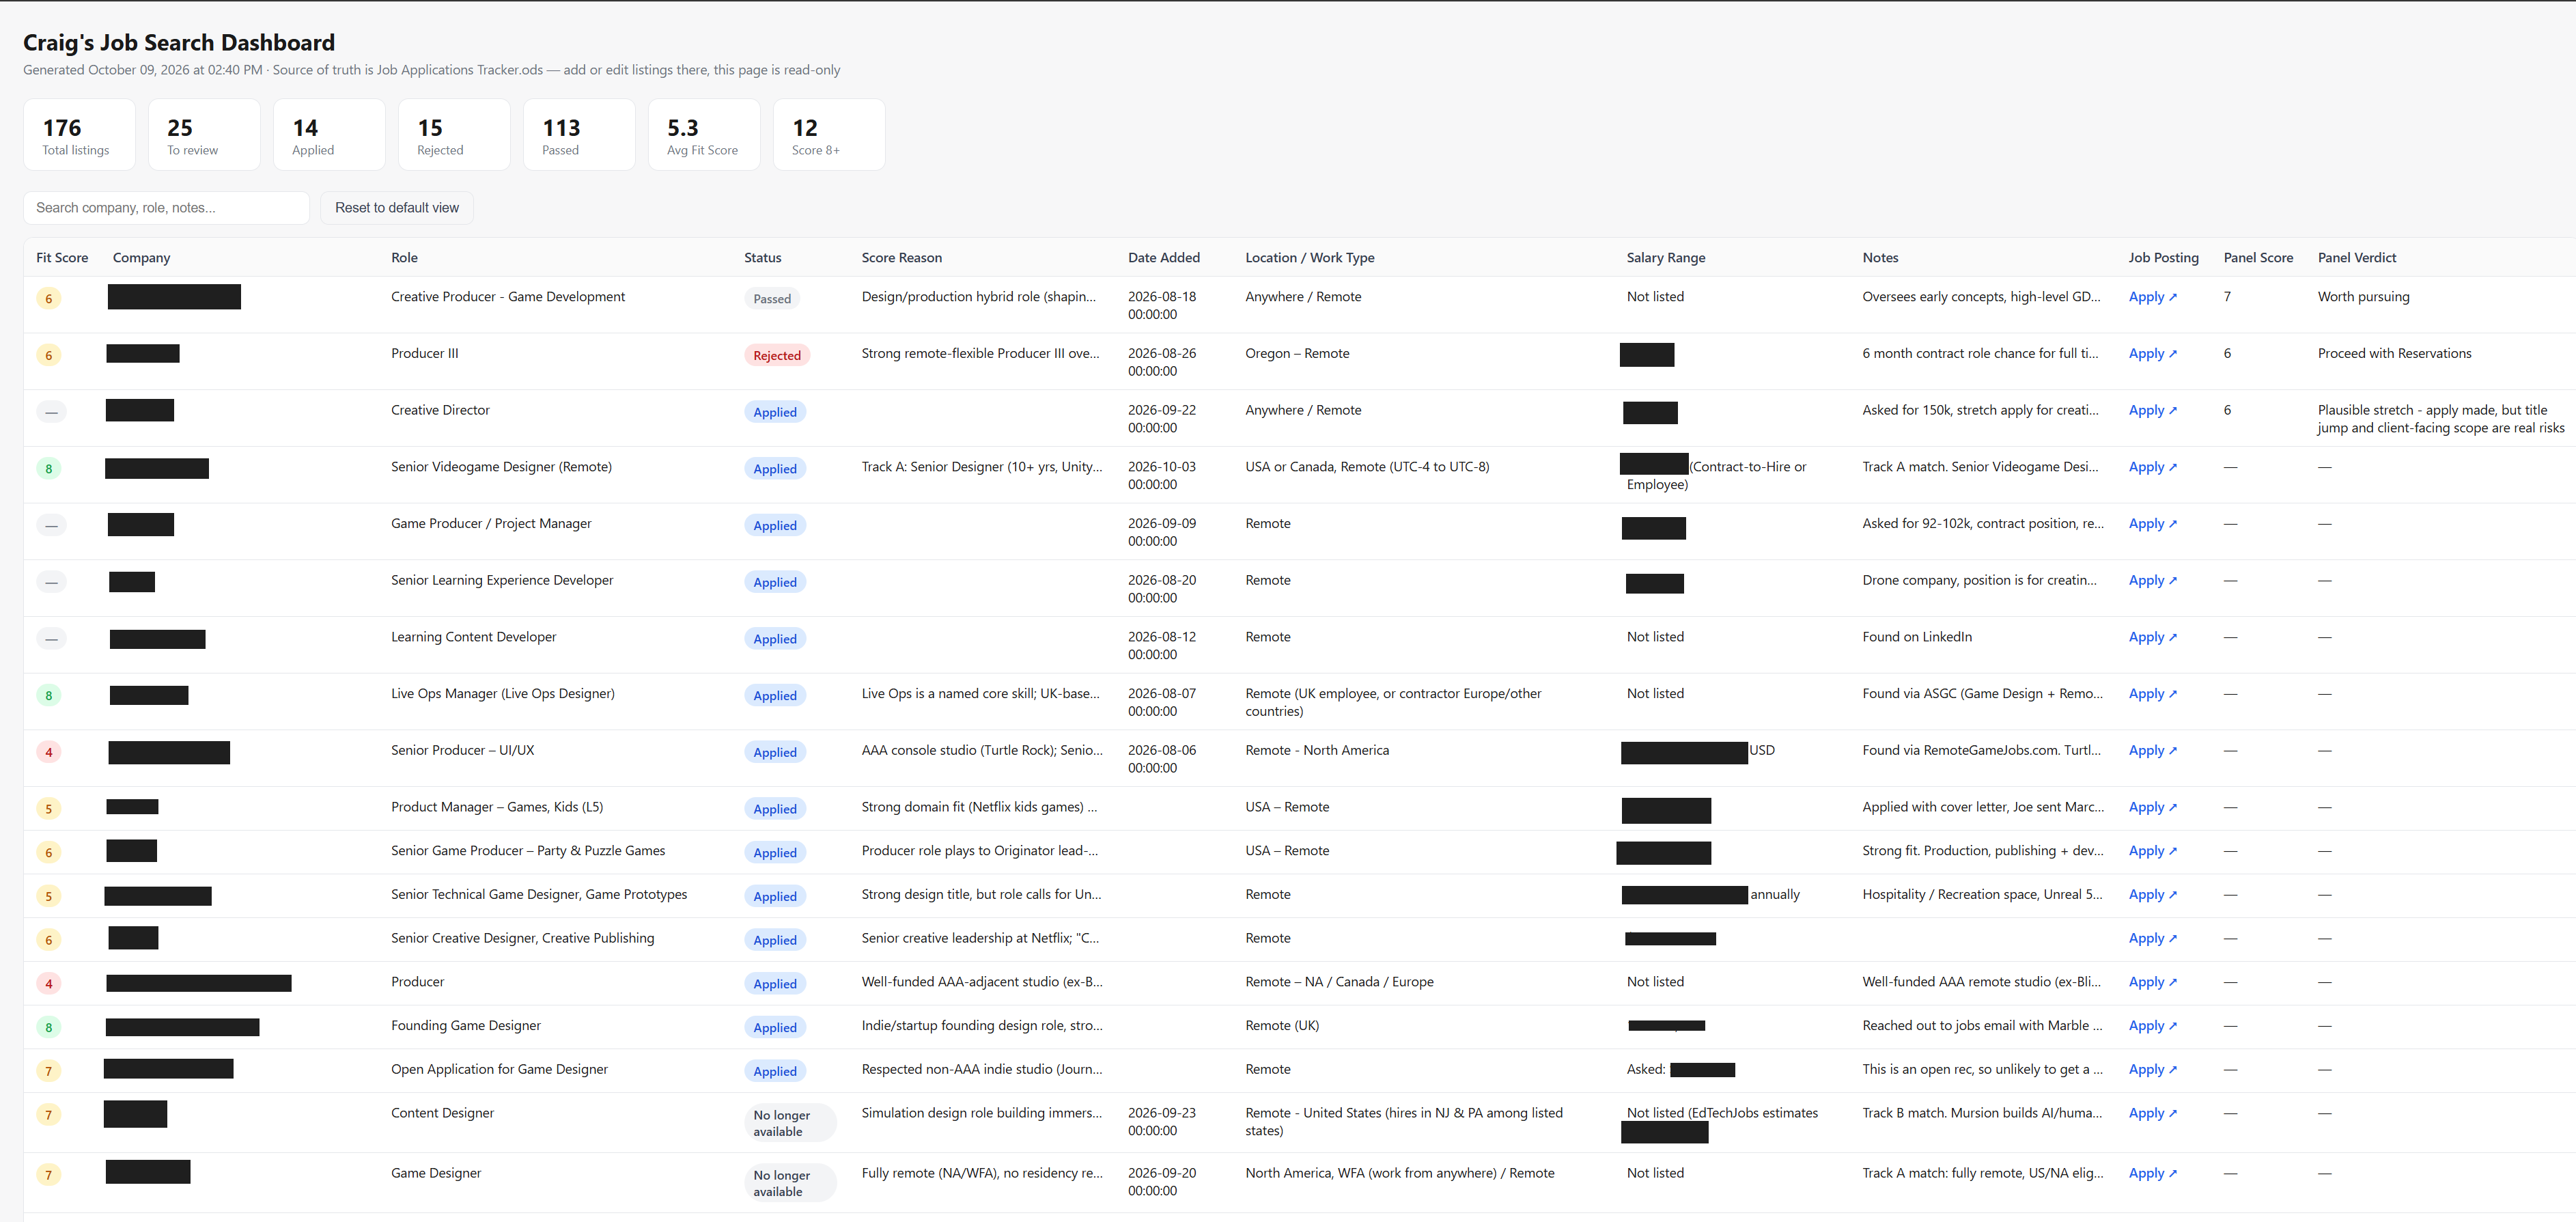Open Apply link for Creative Director row

2152,411
